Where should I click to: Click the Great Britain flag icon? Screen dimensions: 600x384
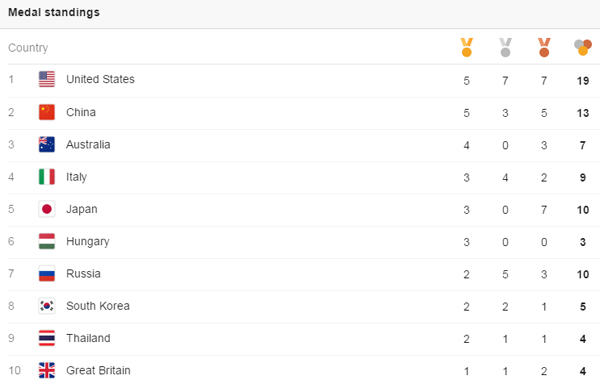point(47,370)
